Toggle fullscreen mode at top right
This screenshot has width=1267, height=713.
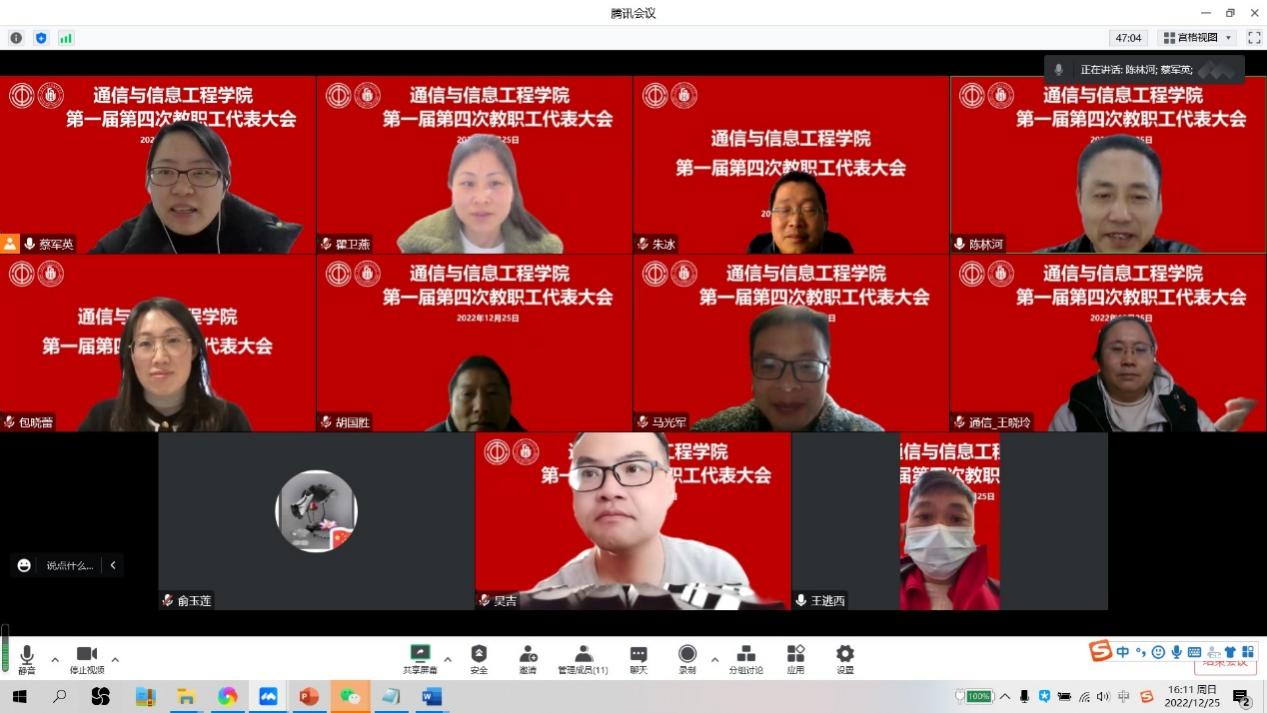1254,38
